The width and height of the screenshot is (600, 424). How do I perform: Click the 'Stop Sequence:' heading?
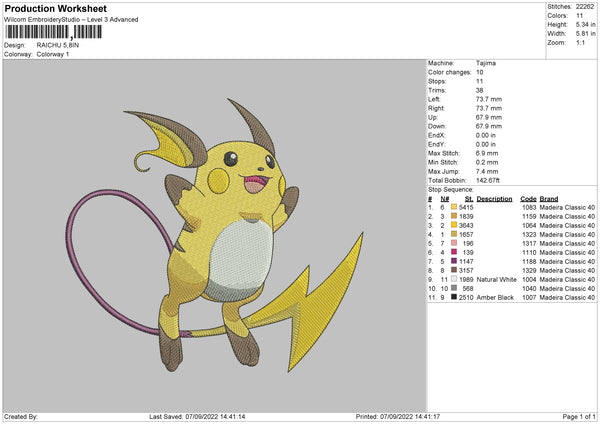point(450,190)
